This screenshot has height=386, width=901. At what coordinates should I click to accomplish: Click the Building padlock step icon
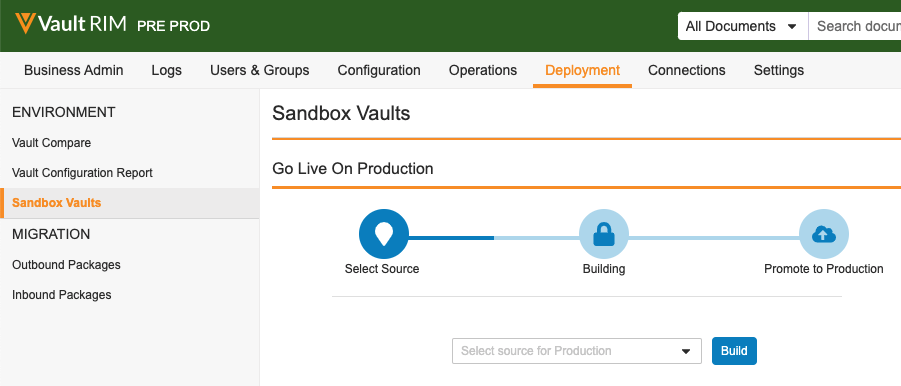click(604, 234)
